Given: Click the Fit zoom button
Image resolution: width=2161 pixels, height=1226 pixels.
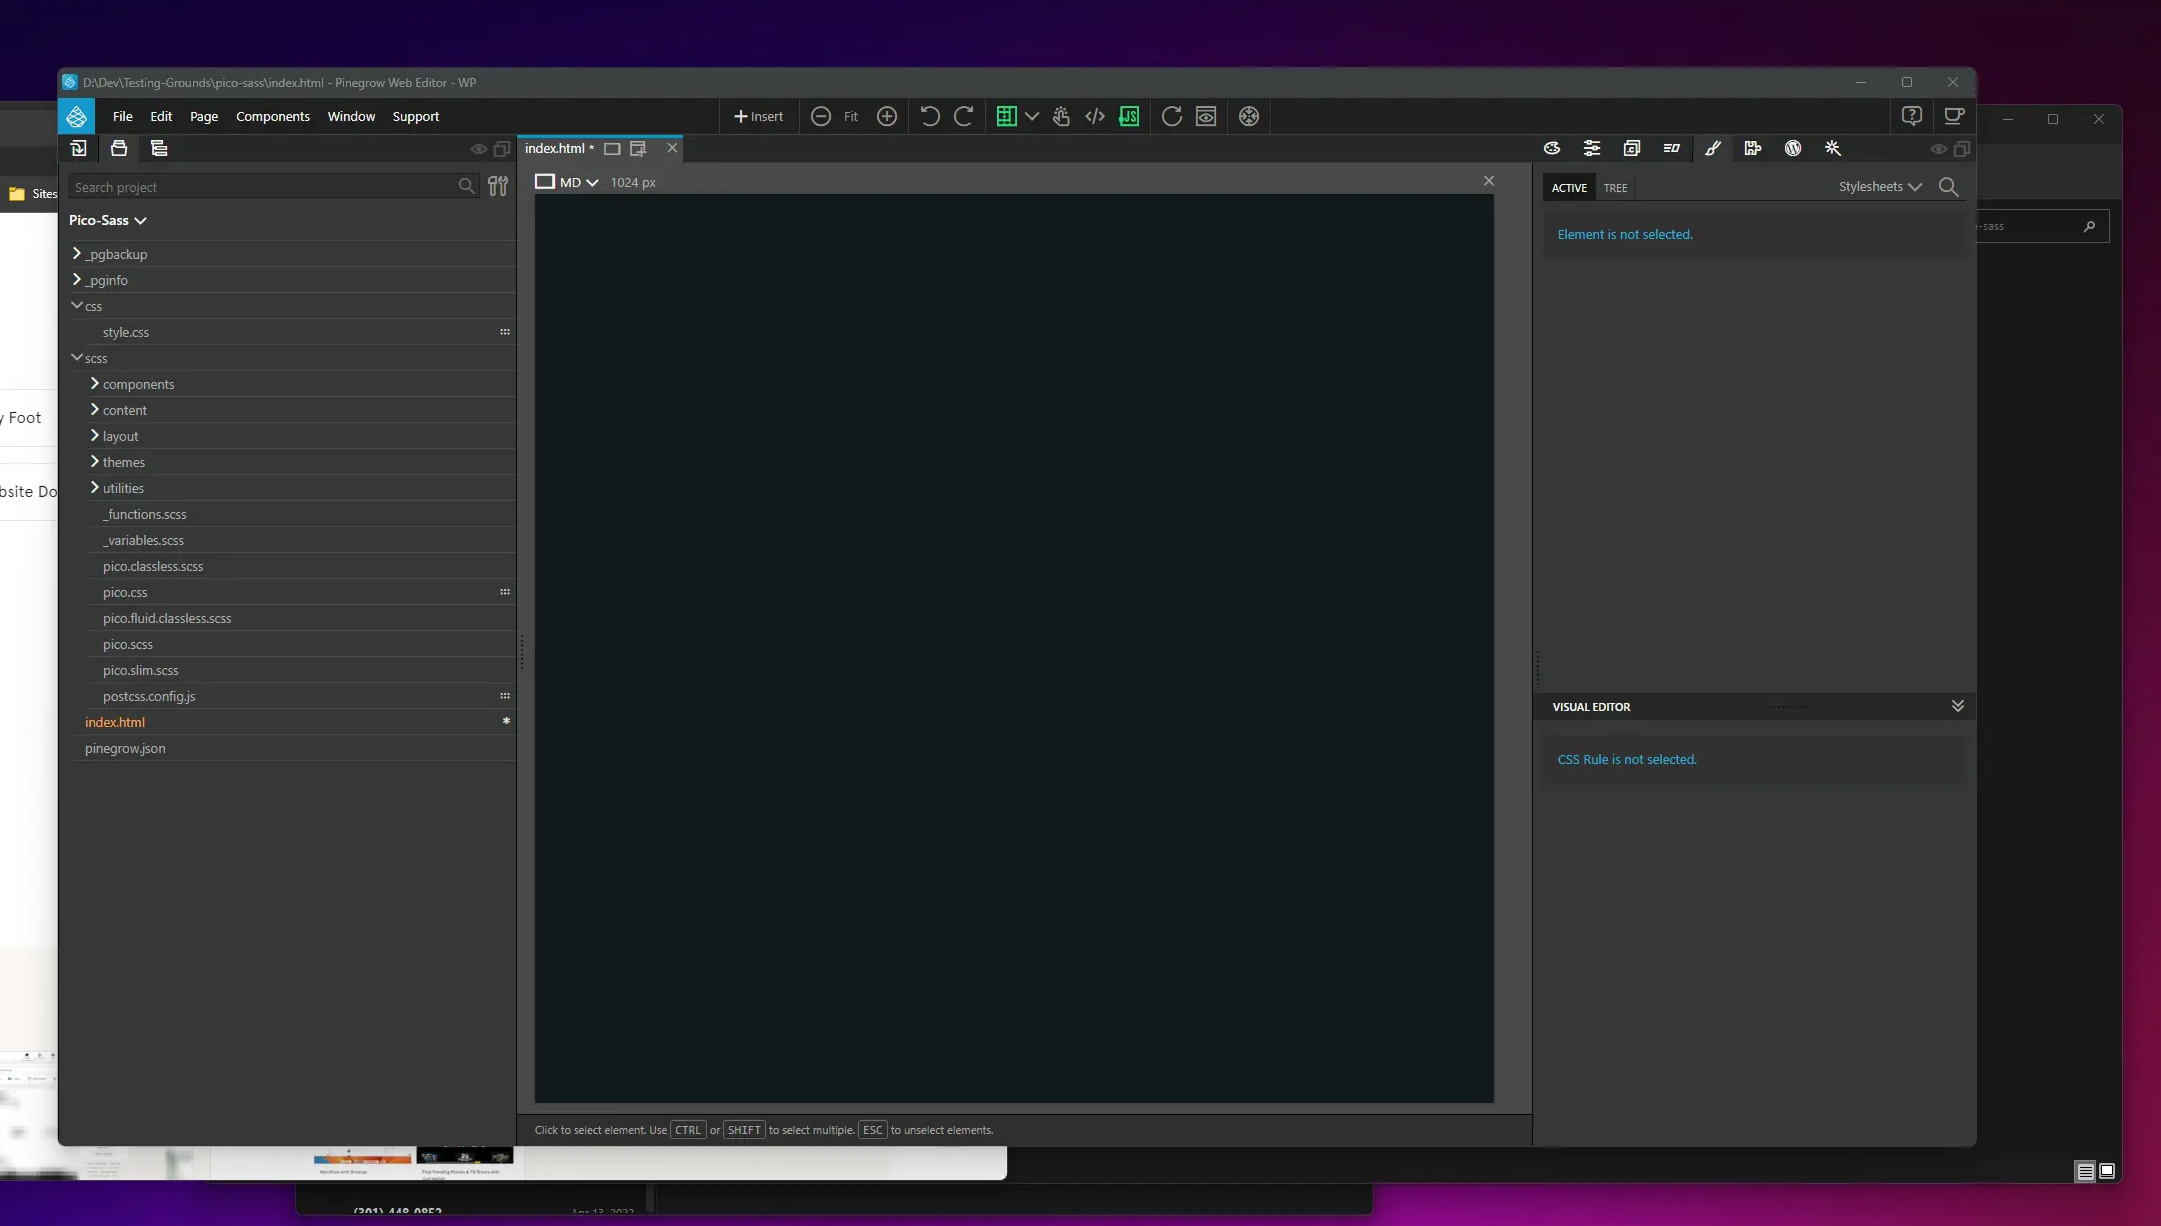Looking at the screenshot, I should pyautogui.click(x=851, y=116).
